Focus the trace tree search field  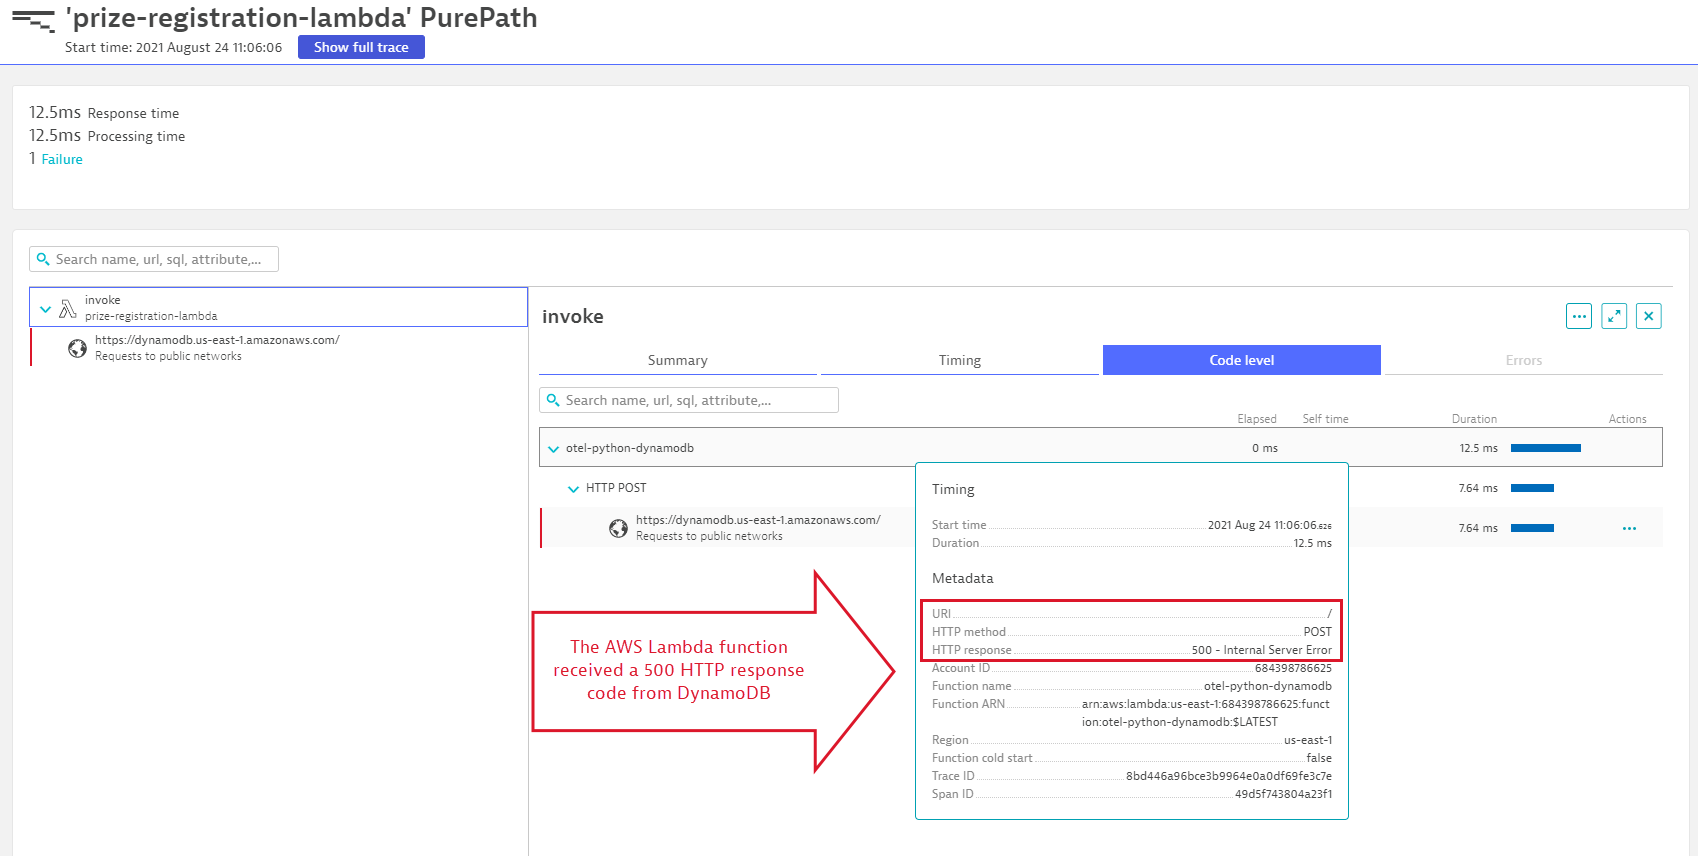154,259
